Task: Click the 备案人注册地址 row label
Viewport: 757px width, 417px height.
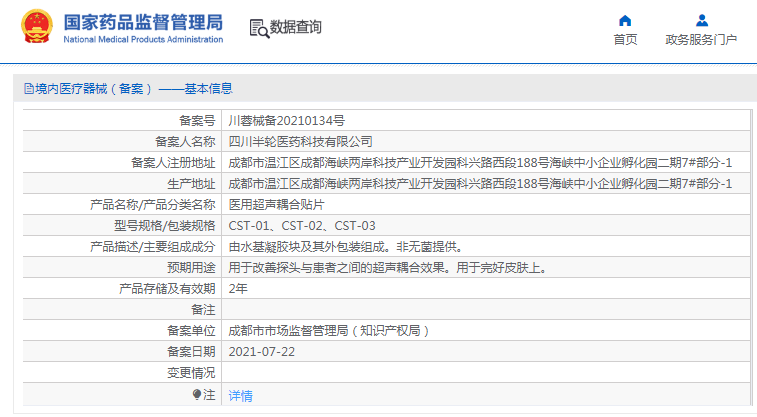Action: click(x=173, y=163)
